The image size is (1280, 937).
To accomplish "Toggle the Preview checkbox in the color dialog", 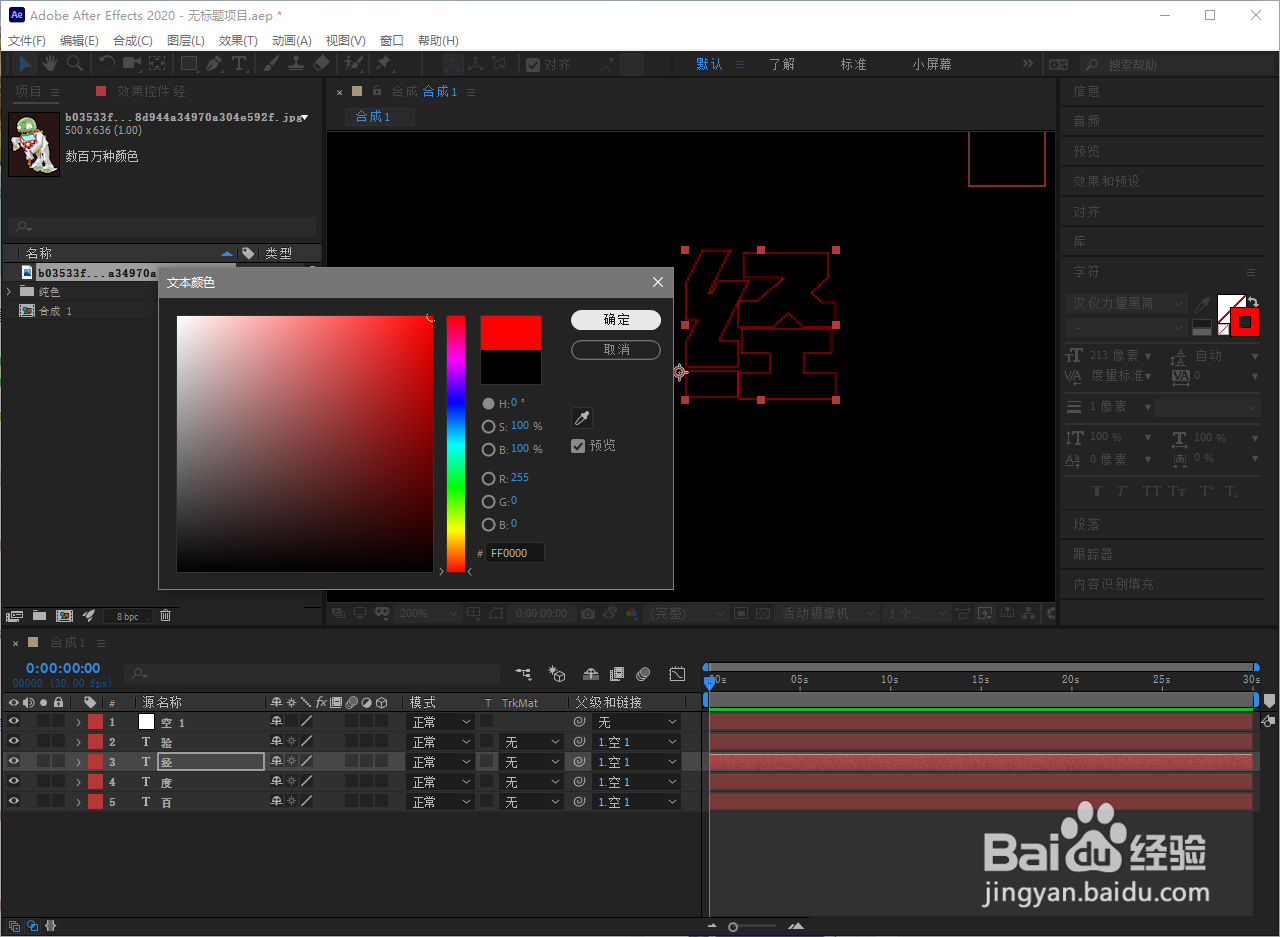I will pyautogui.click(x=578, y=446).
